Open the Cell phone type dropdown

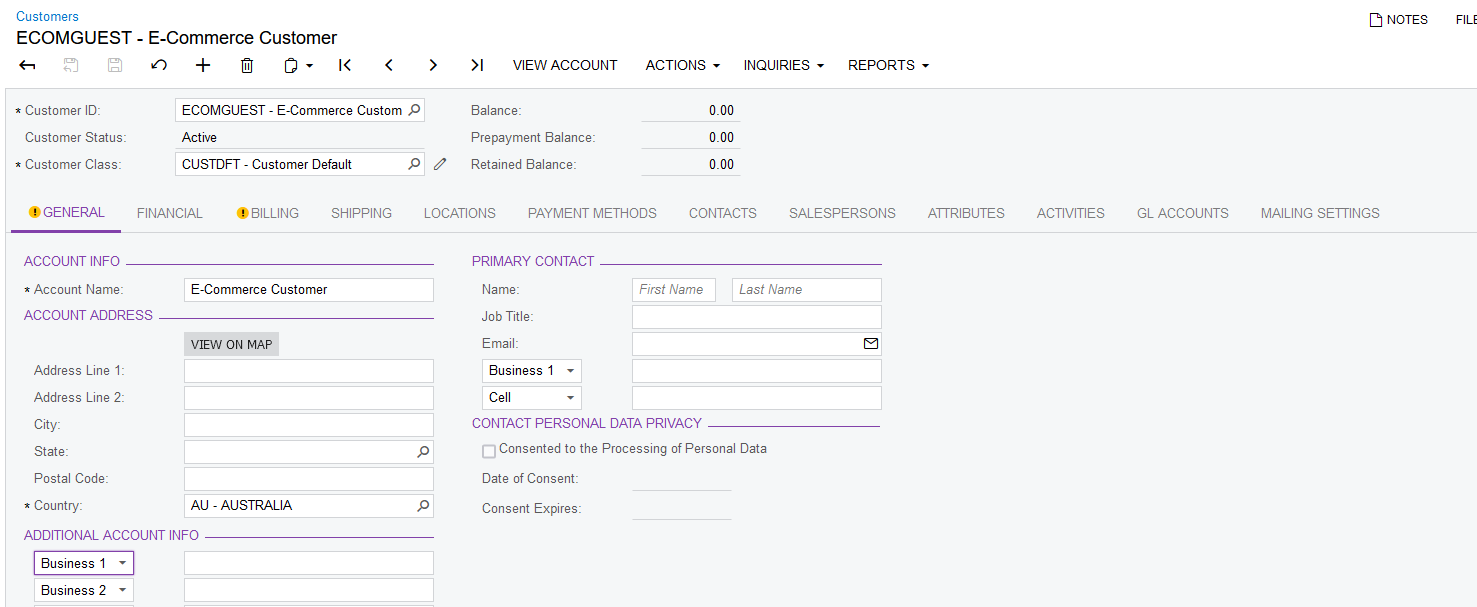[532, 398]
